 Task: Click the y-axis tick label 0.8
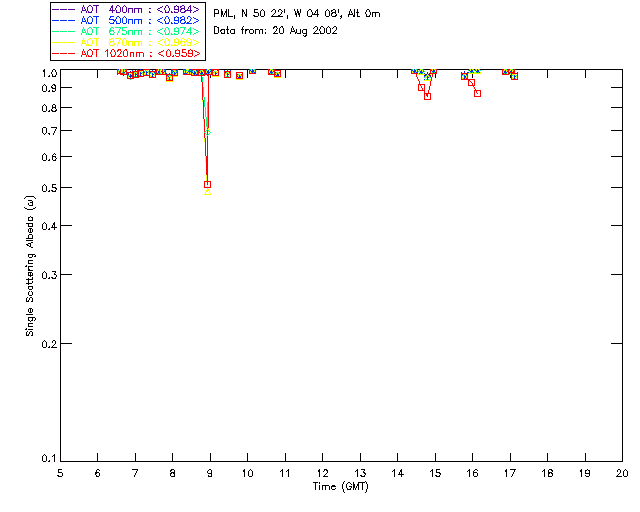click(49, 108)
